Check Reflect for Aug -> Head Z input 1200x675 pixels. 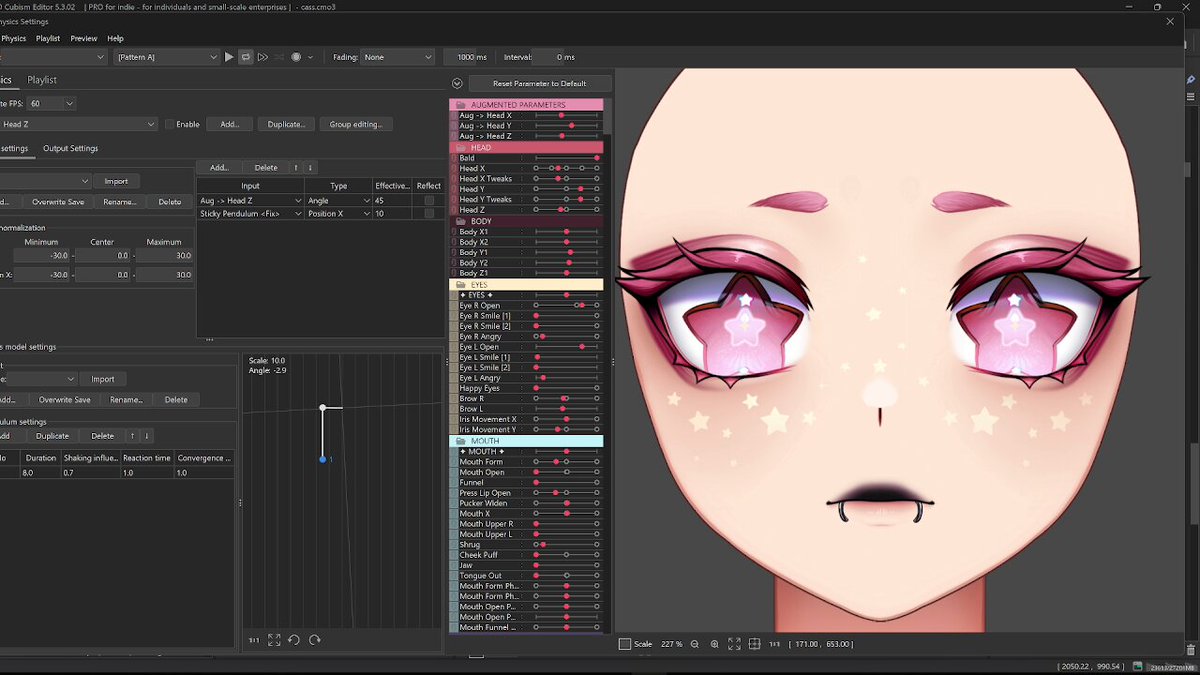pyautogui.click(x=429, y=200)
